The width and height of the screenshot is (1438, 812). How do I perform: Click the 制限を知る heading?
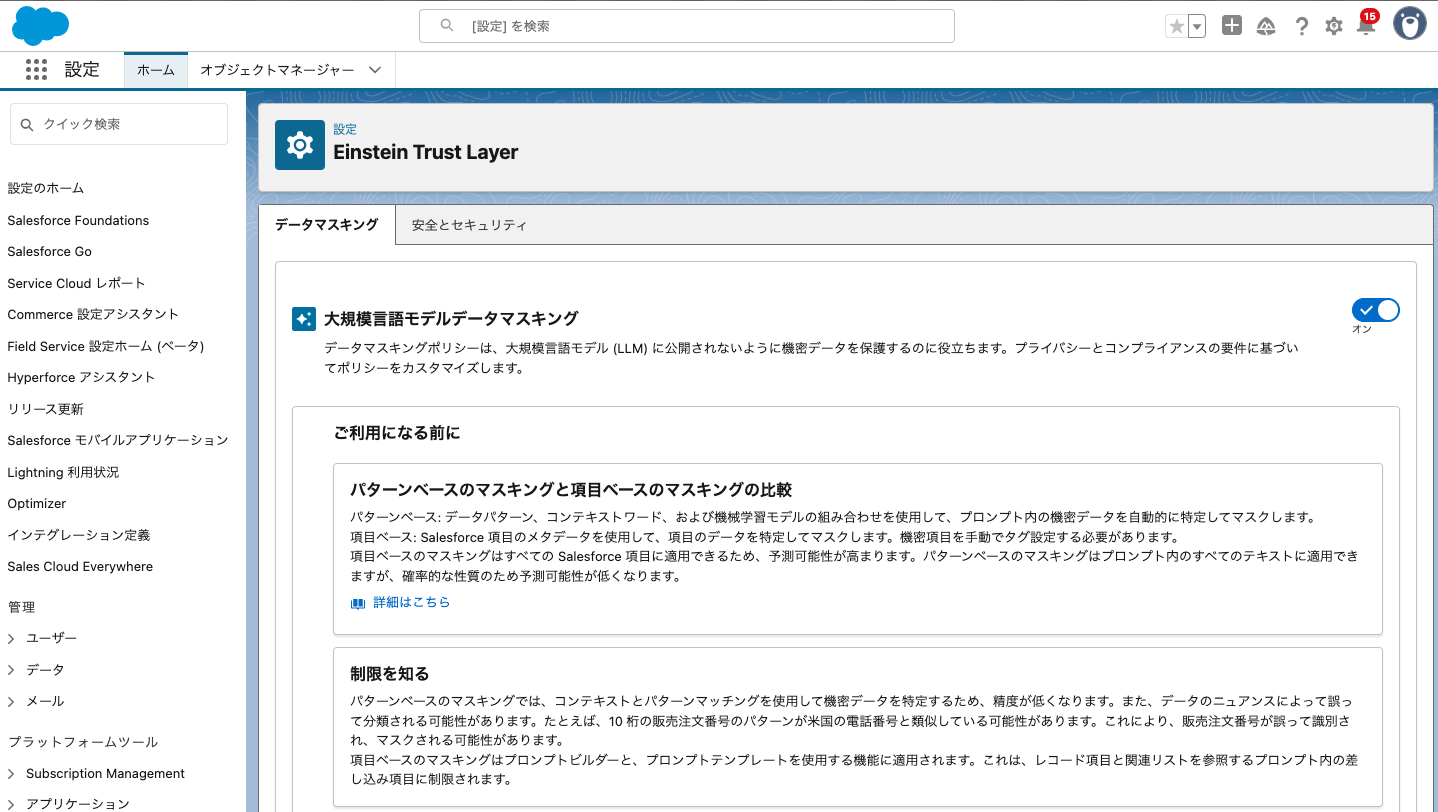tap(389, 674)
